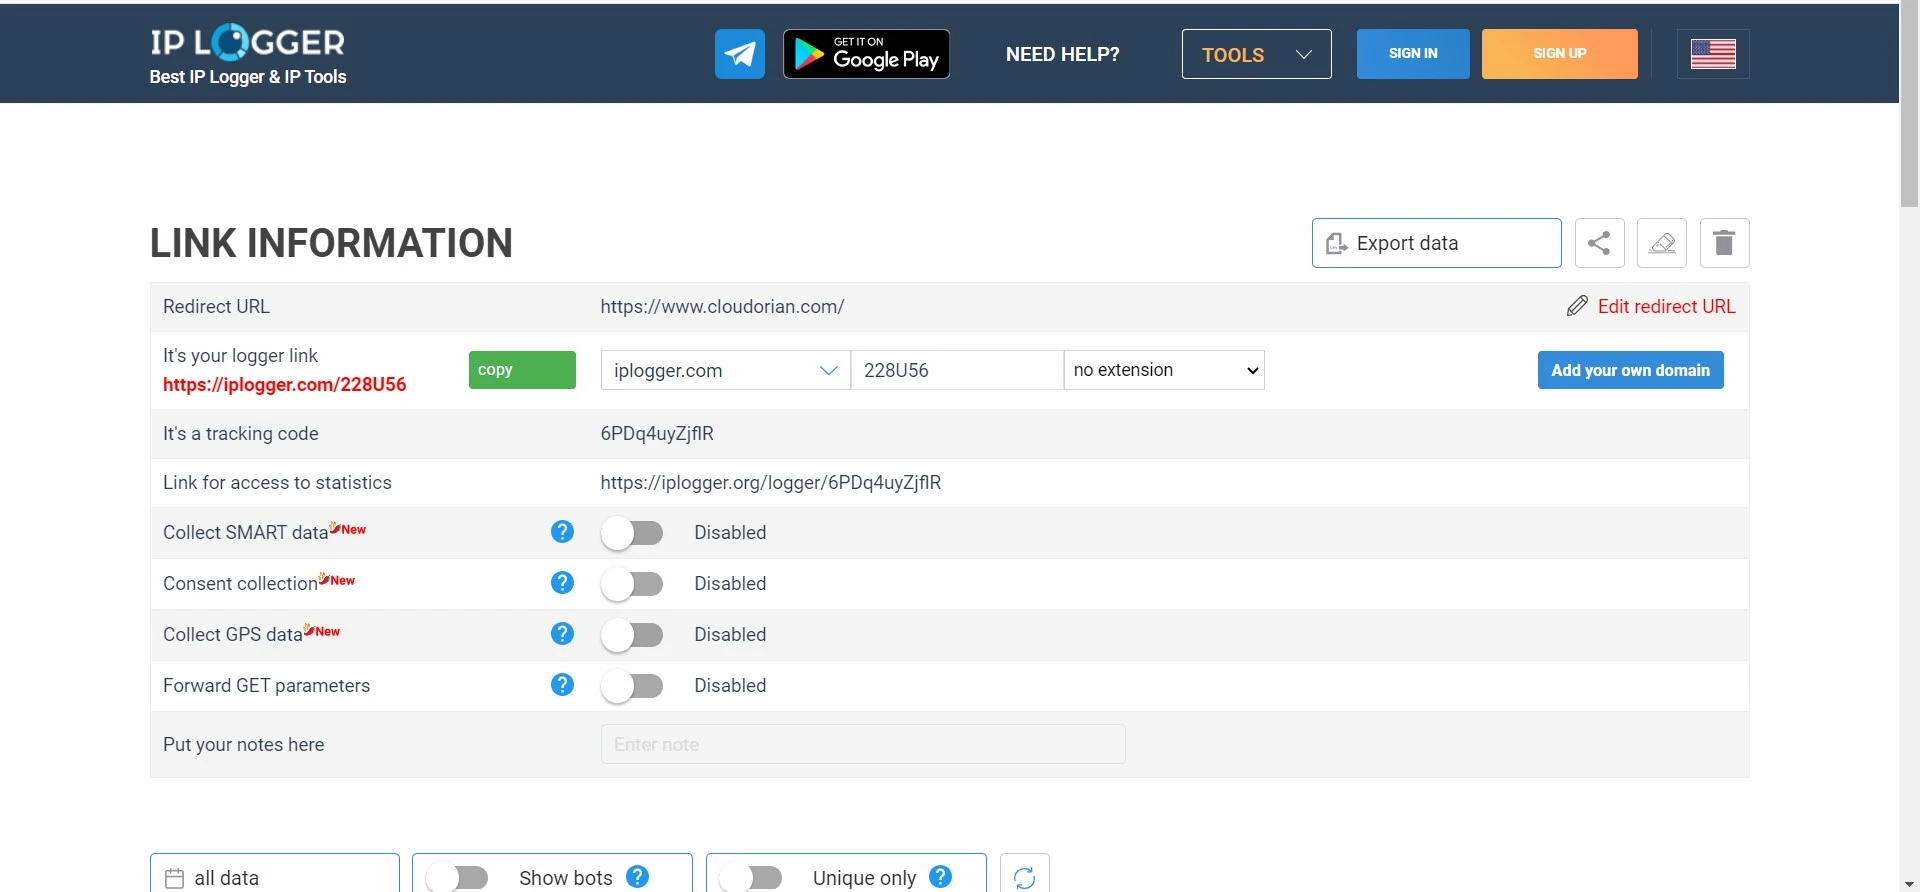1920x892 pixels.
Task: Copy the logger link with copy button
Action: (x=522, y=370)
